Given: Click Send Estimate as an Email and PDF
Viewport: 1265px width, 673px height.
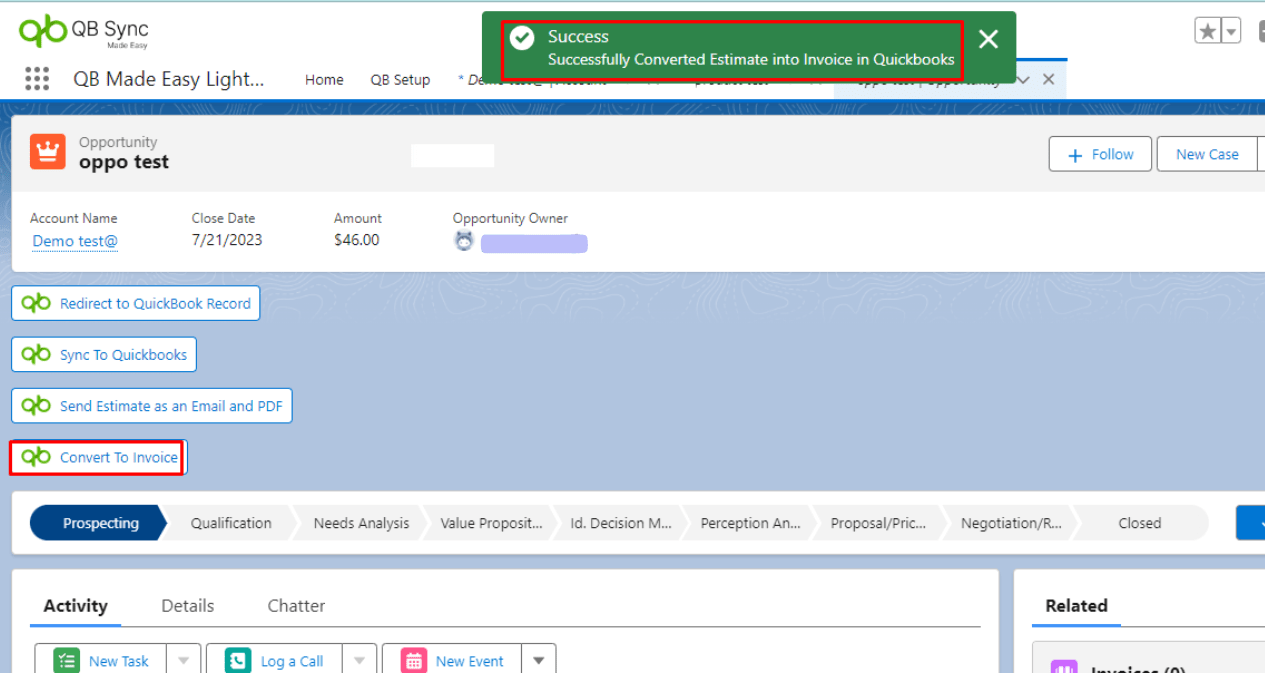Looking at the screenshot, I should (152, 406).
